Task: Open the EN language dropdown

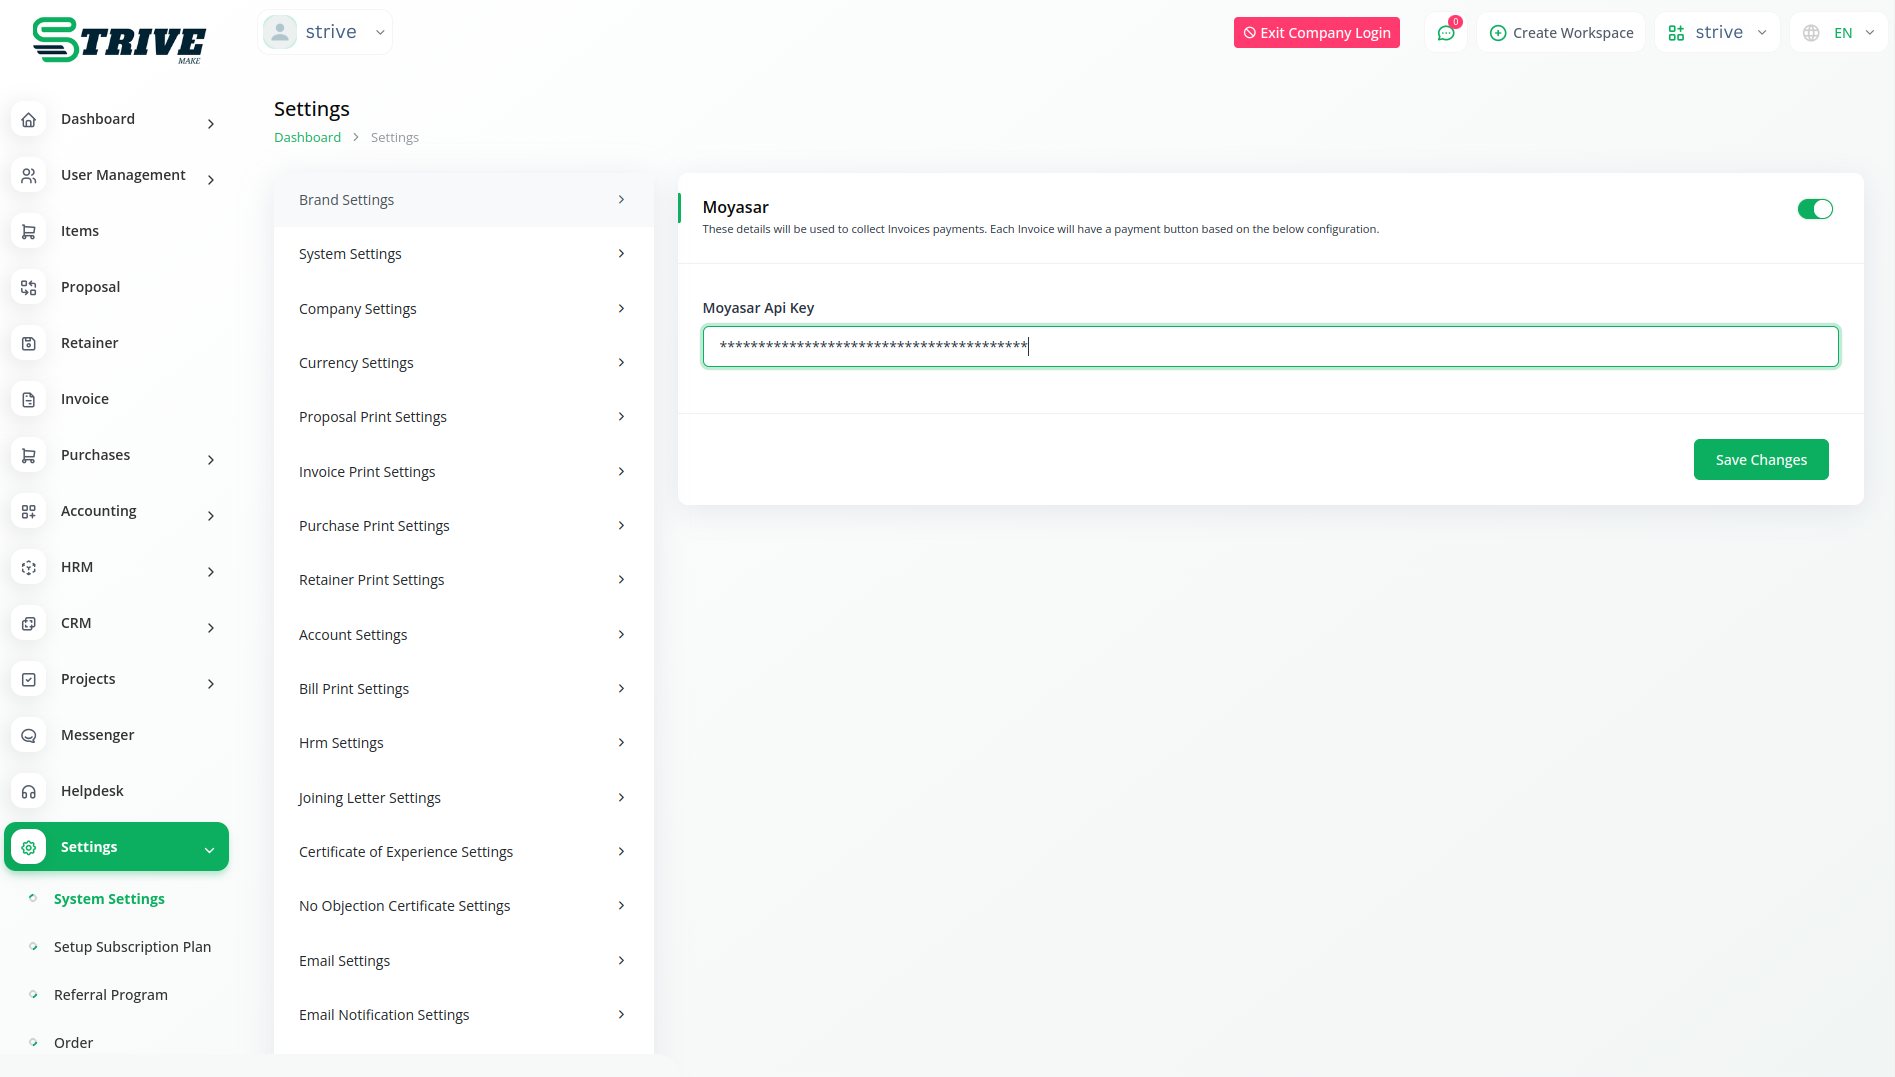Action: click(1840, 33)
